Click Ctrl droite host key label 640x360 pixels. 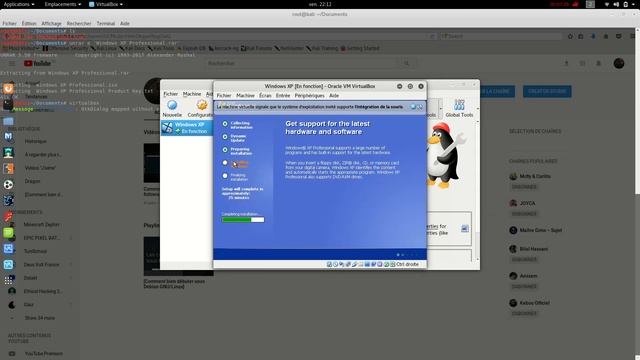407,264
